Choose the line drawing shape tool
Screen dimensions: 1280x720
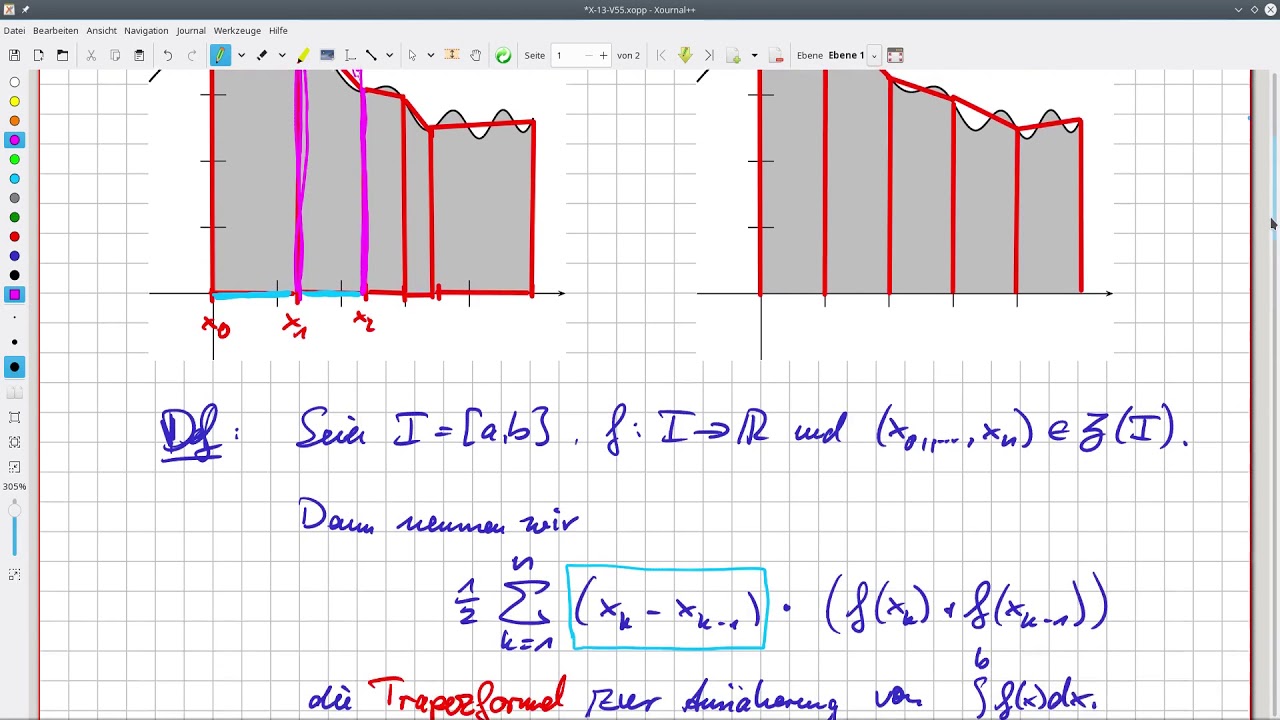point(371,56)
